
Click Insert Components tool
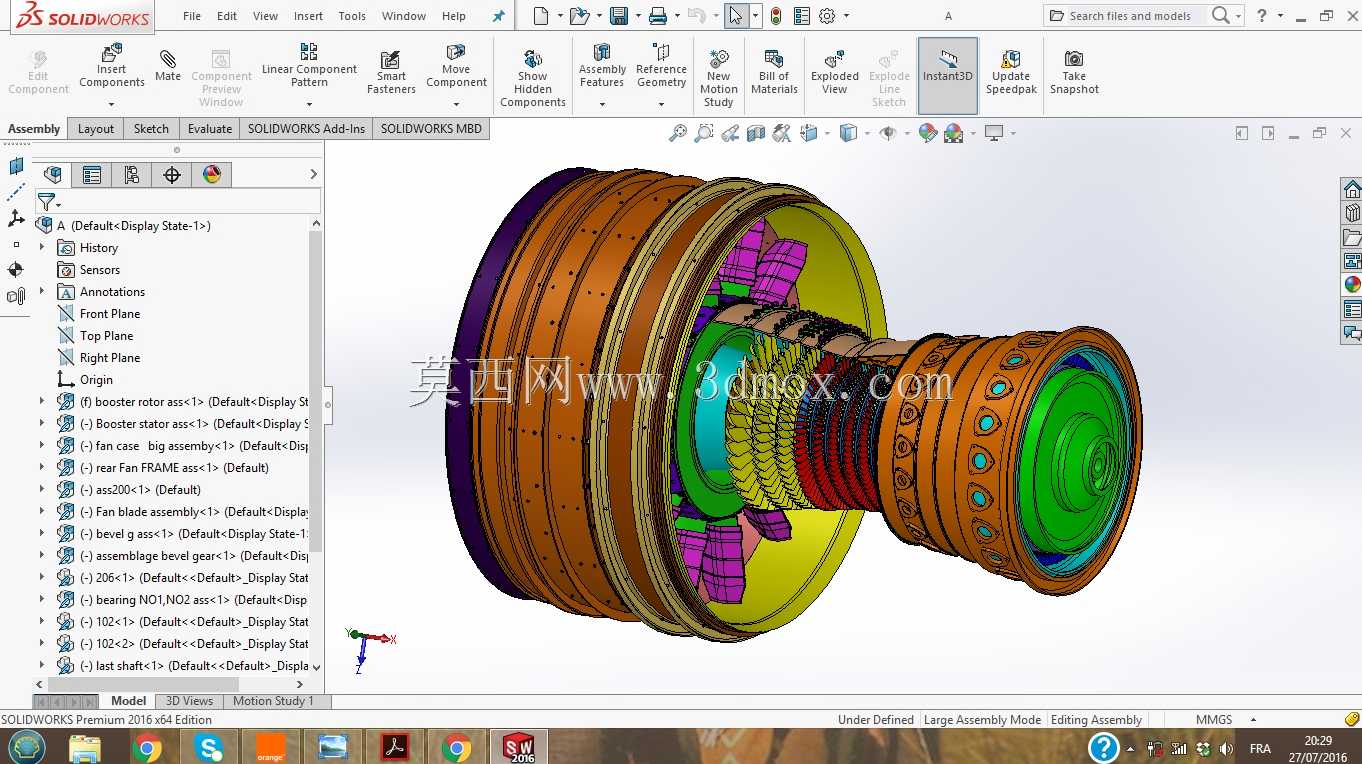coord(111,66)
